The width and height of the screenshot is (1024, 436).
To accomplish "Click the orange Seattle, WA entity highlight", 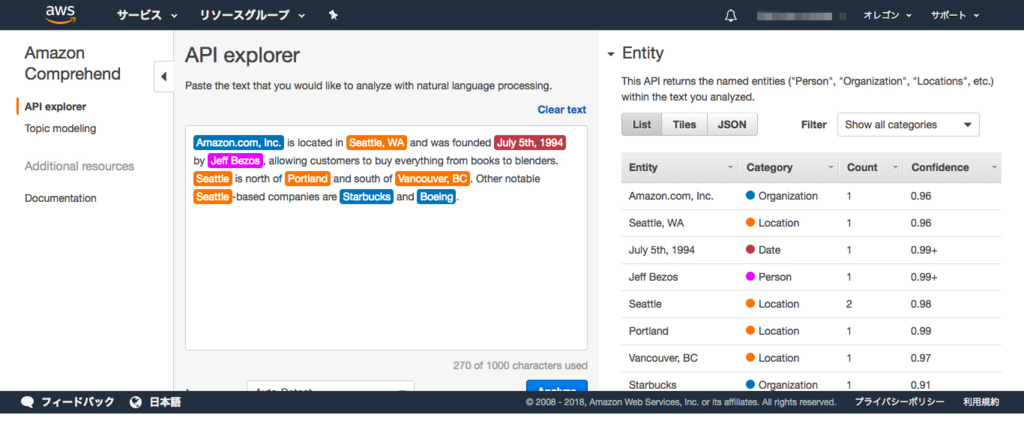I will (377, 142).
